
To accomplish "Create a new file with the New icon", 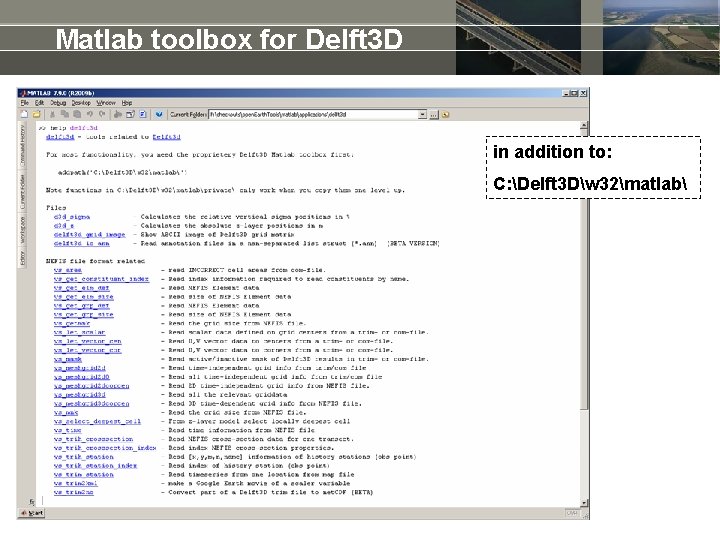I will pos(24,114).
